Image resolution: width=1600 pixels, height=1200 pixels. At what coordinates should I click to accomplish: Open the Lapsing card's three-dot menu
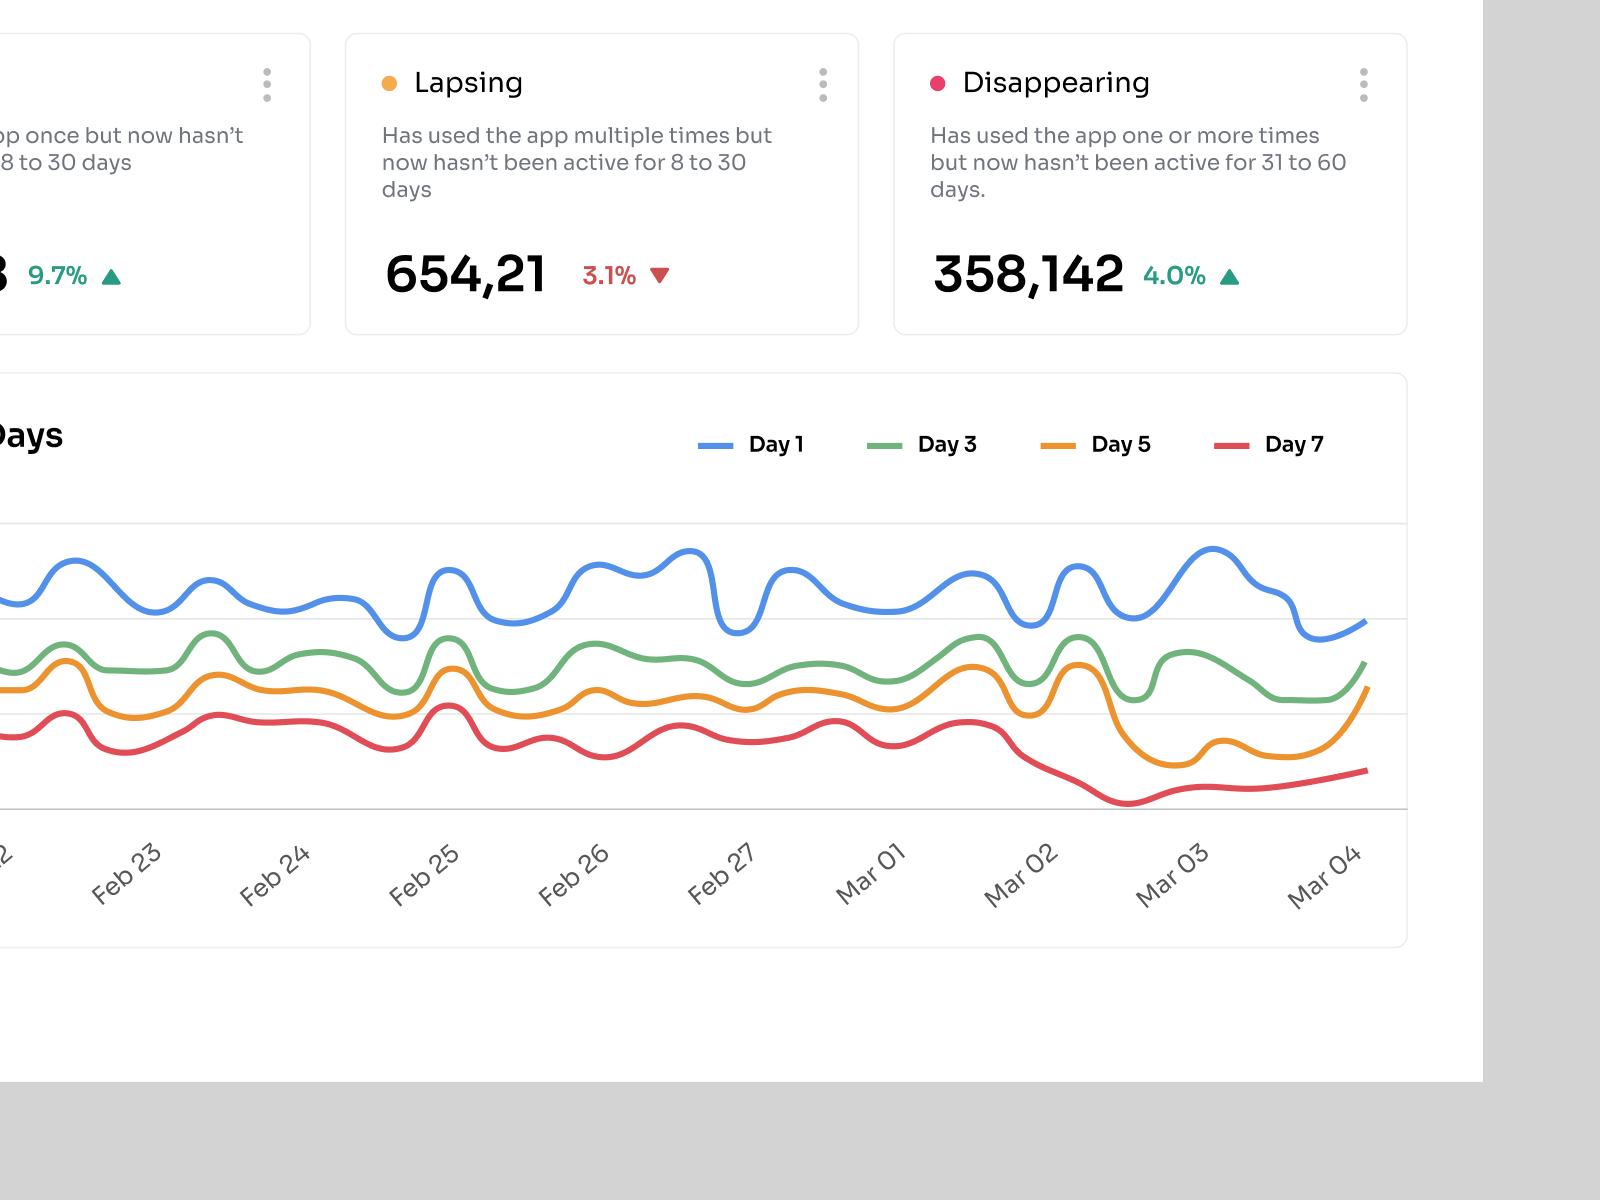(x=822, y=84)
